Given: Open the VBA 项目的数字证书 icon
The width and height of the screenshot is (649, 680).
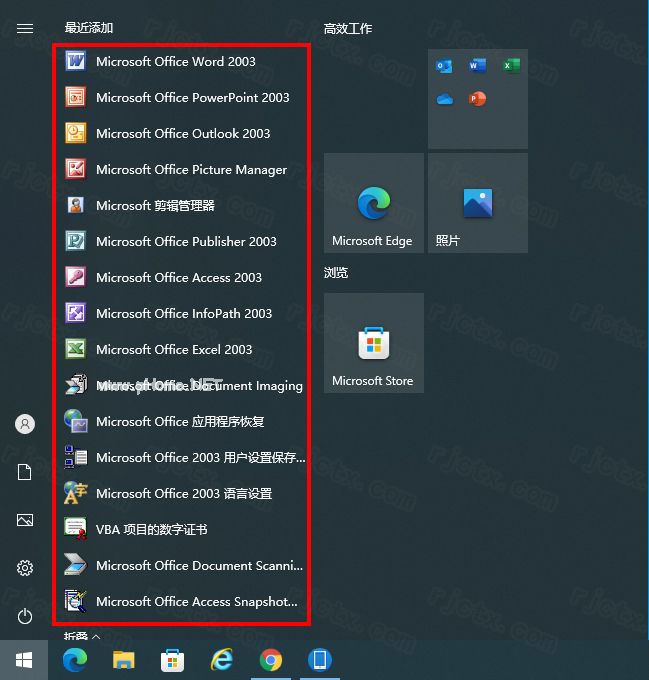Looking at the screenshot, I should tap(76, 529).
